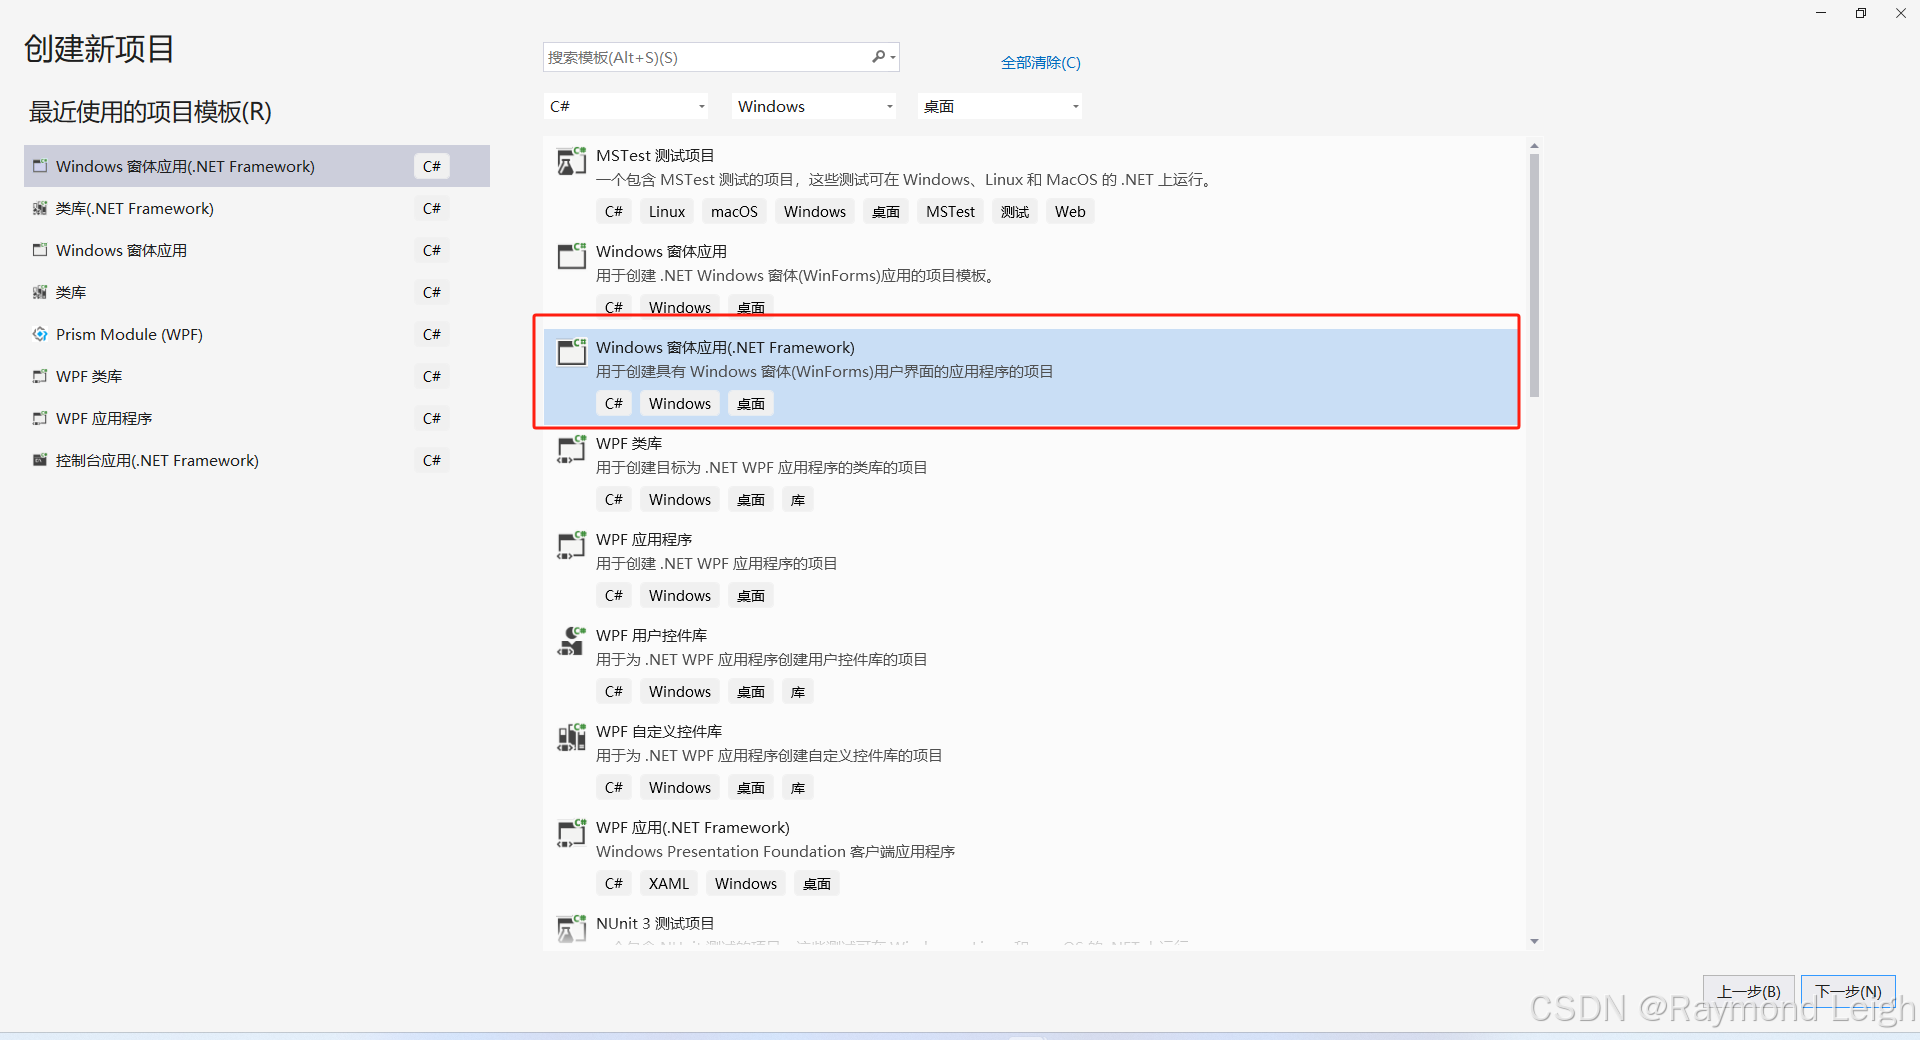Click the recent Windows 窗体应用 icon
The image size is (1920, 1040).
(40, 250)
